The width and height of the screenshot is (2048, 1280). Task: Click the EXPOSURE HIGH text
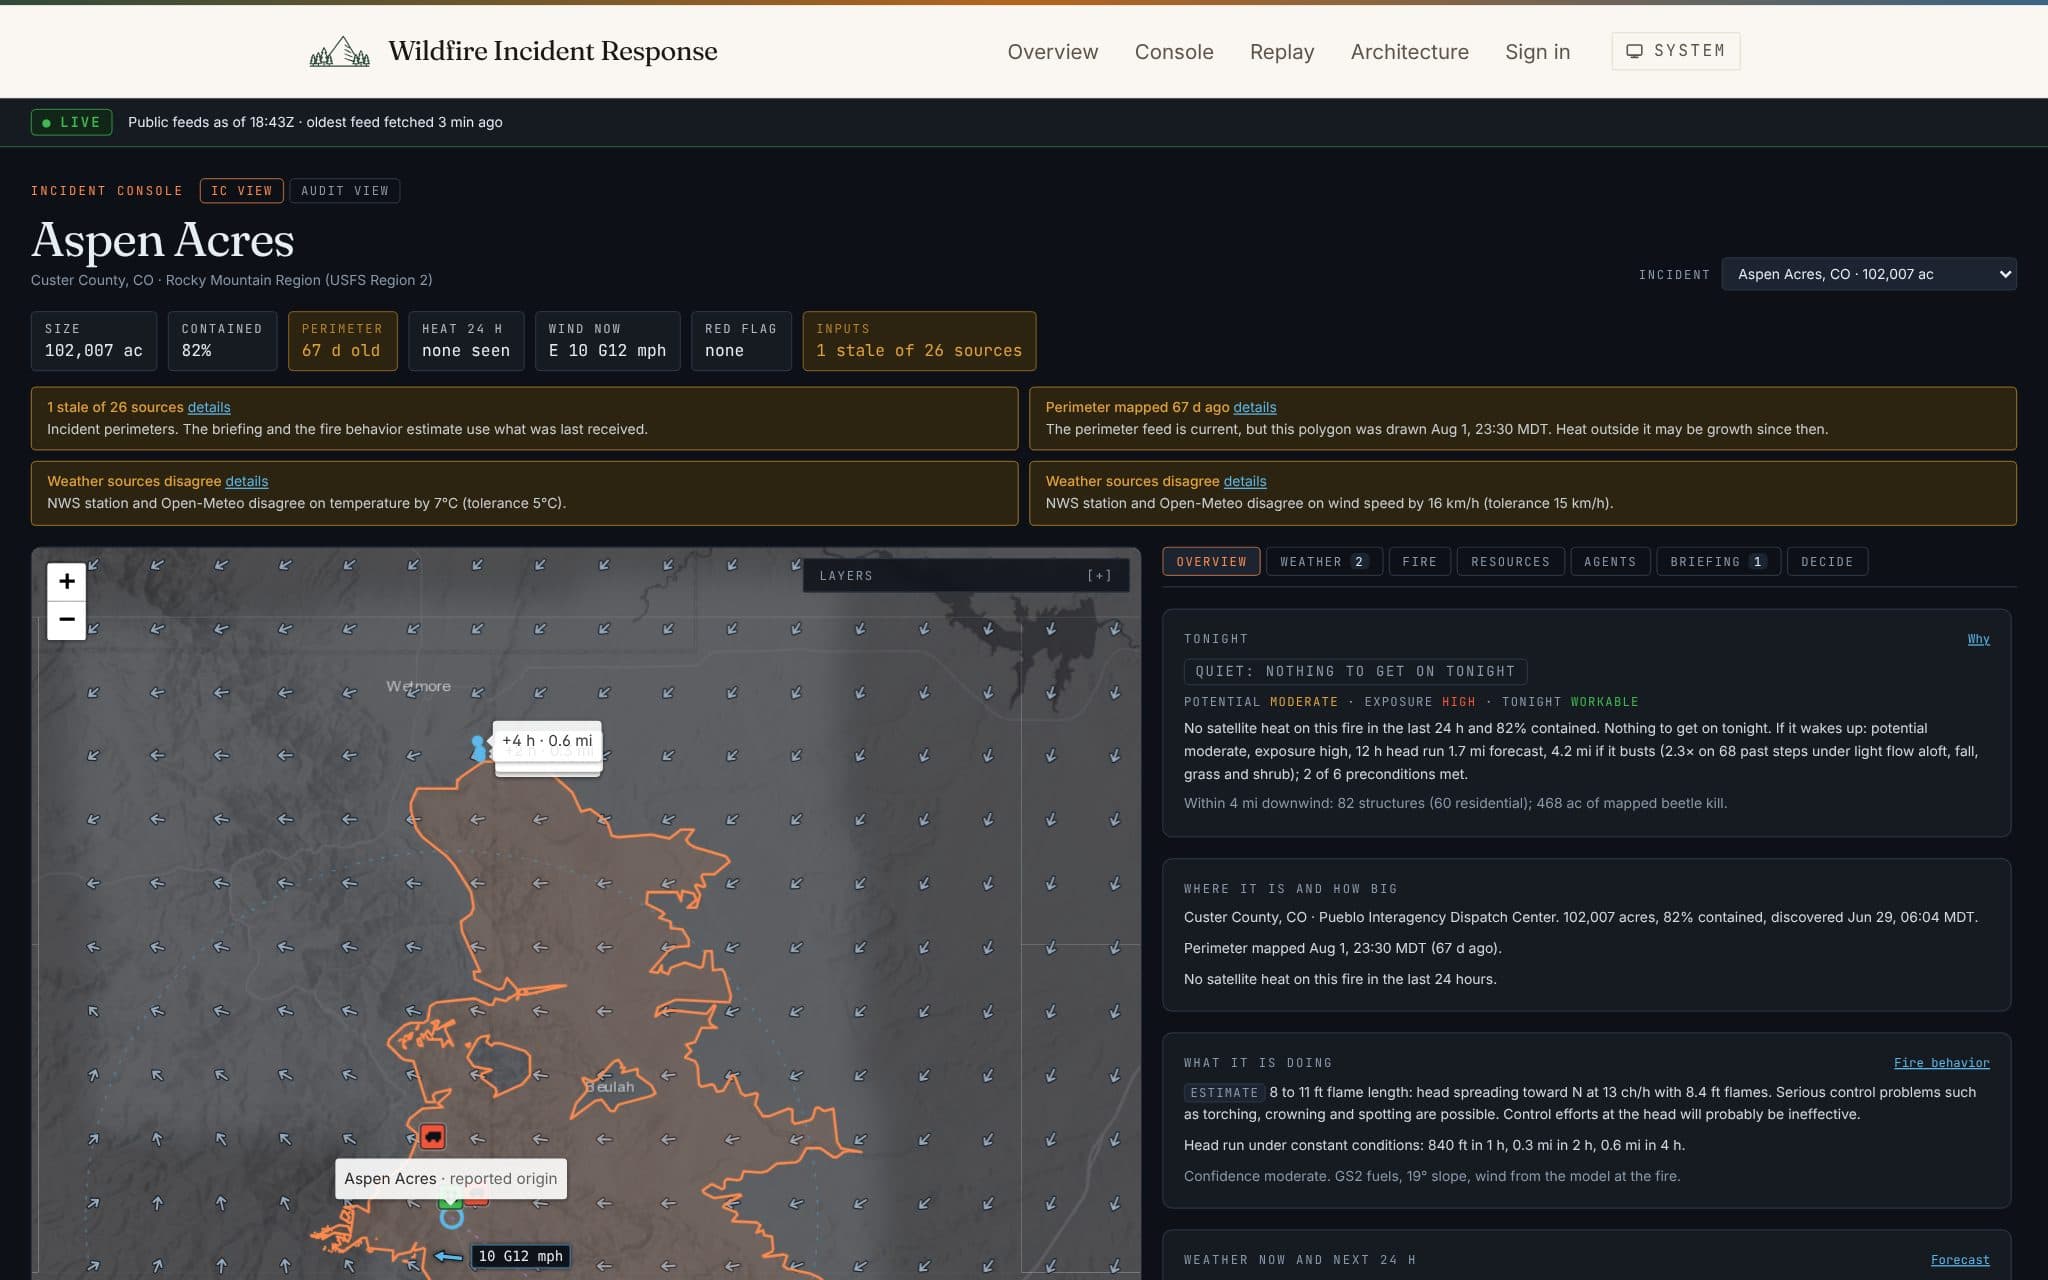1419,702
